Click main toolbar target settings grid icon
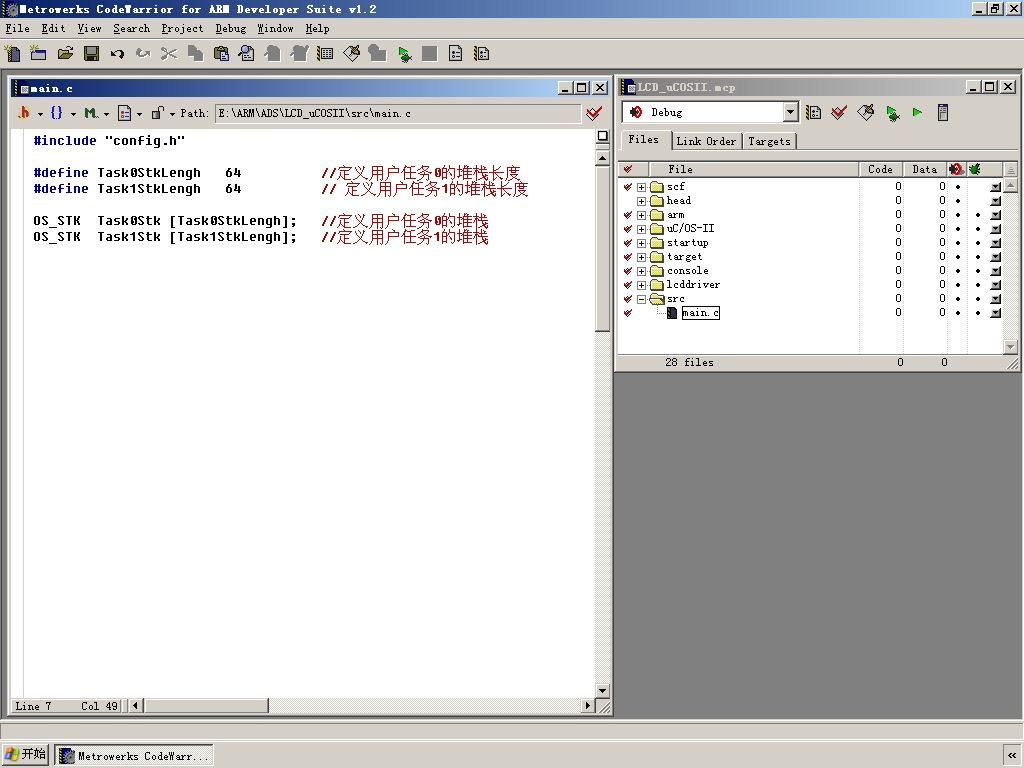1024x768 pixels. [325, 54]
